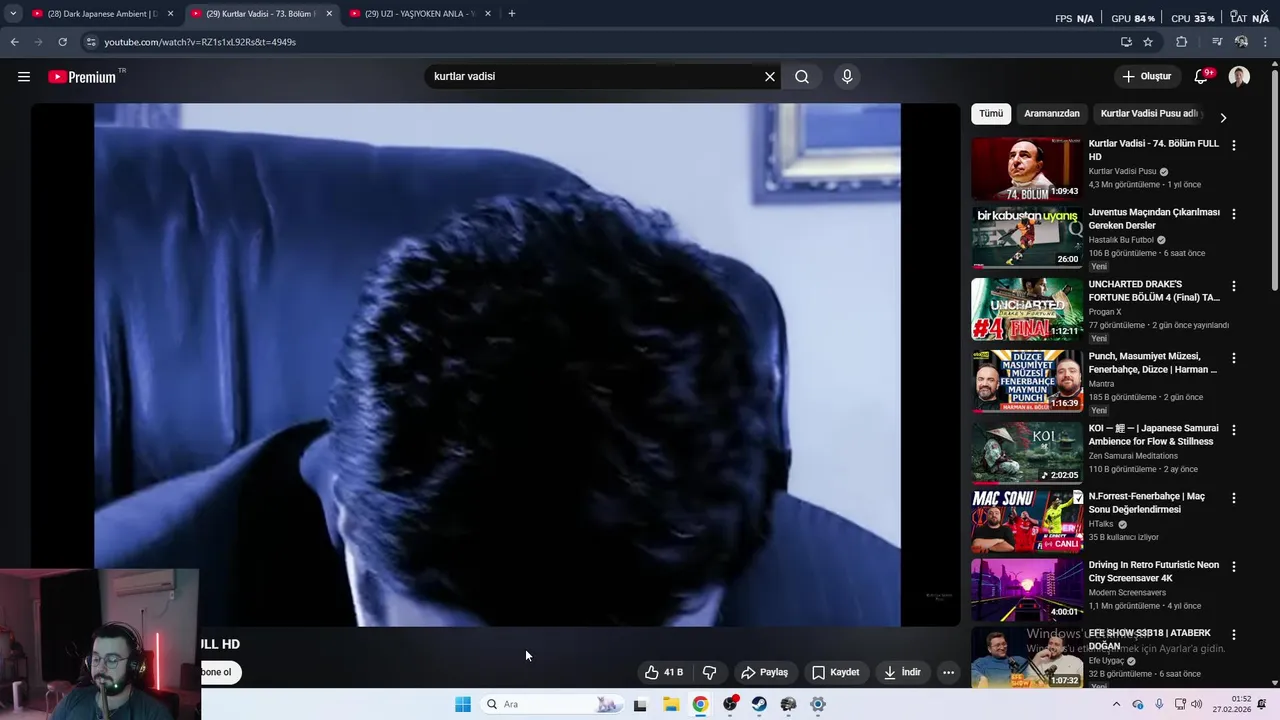Open the YouTube account avatar menu

(x=1239, y=77)
